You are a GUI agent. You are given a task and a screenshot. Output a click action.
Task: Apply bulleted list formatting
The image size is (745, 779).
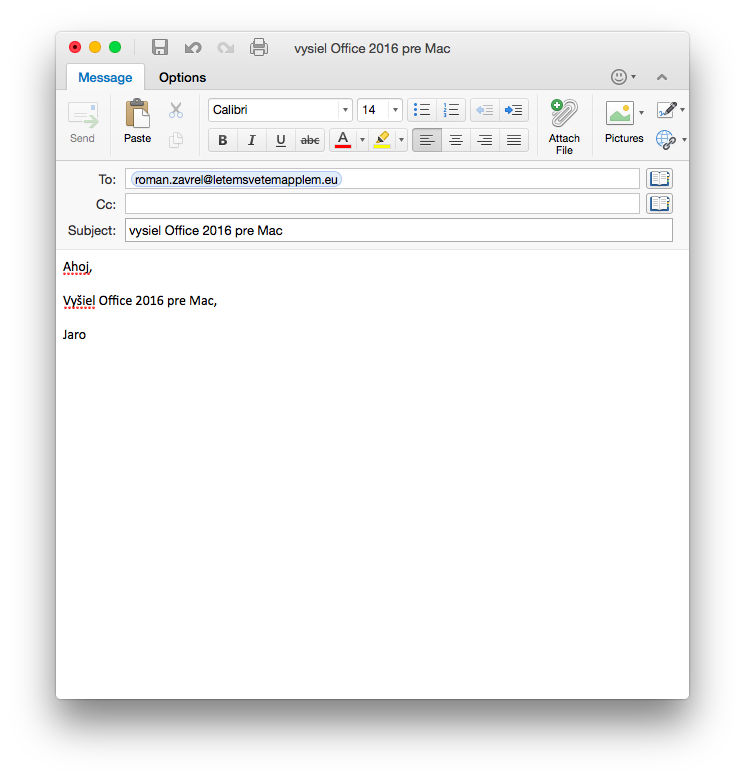[x=422, y=110]
